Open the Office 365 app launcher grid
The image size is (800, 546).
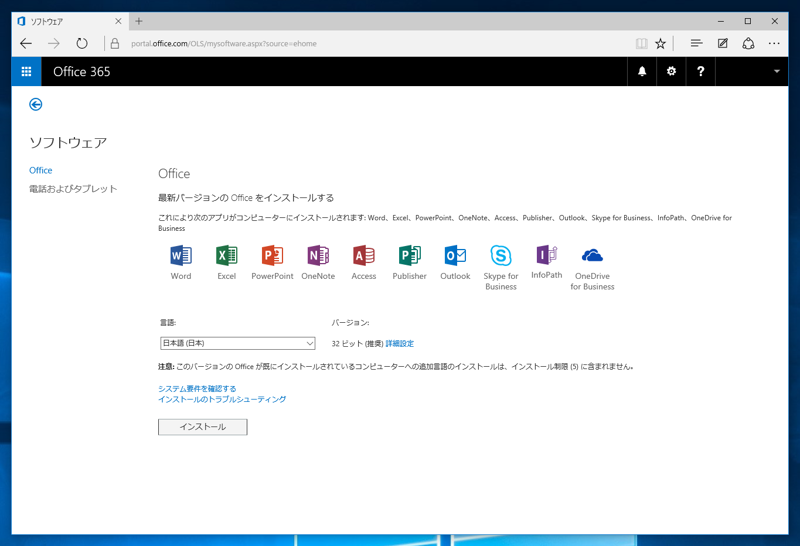26,71
